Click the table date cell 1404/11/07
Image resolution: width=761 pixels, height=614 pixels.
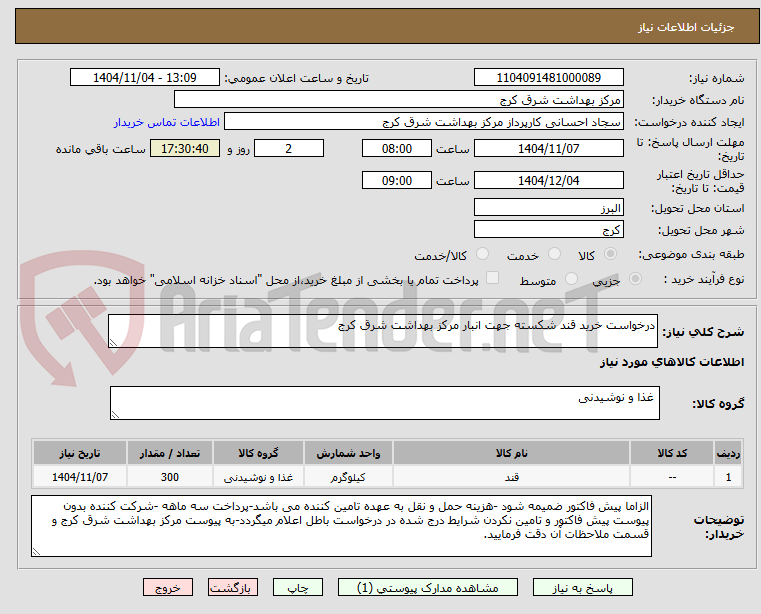(x=80, y=477)
